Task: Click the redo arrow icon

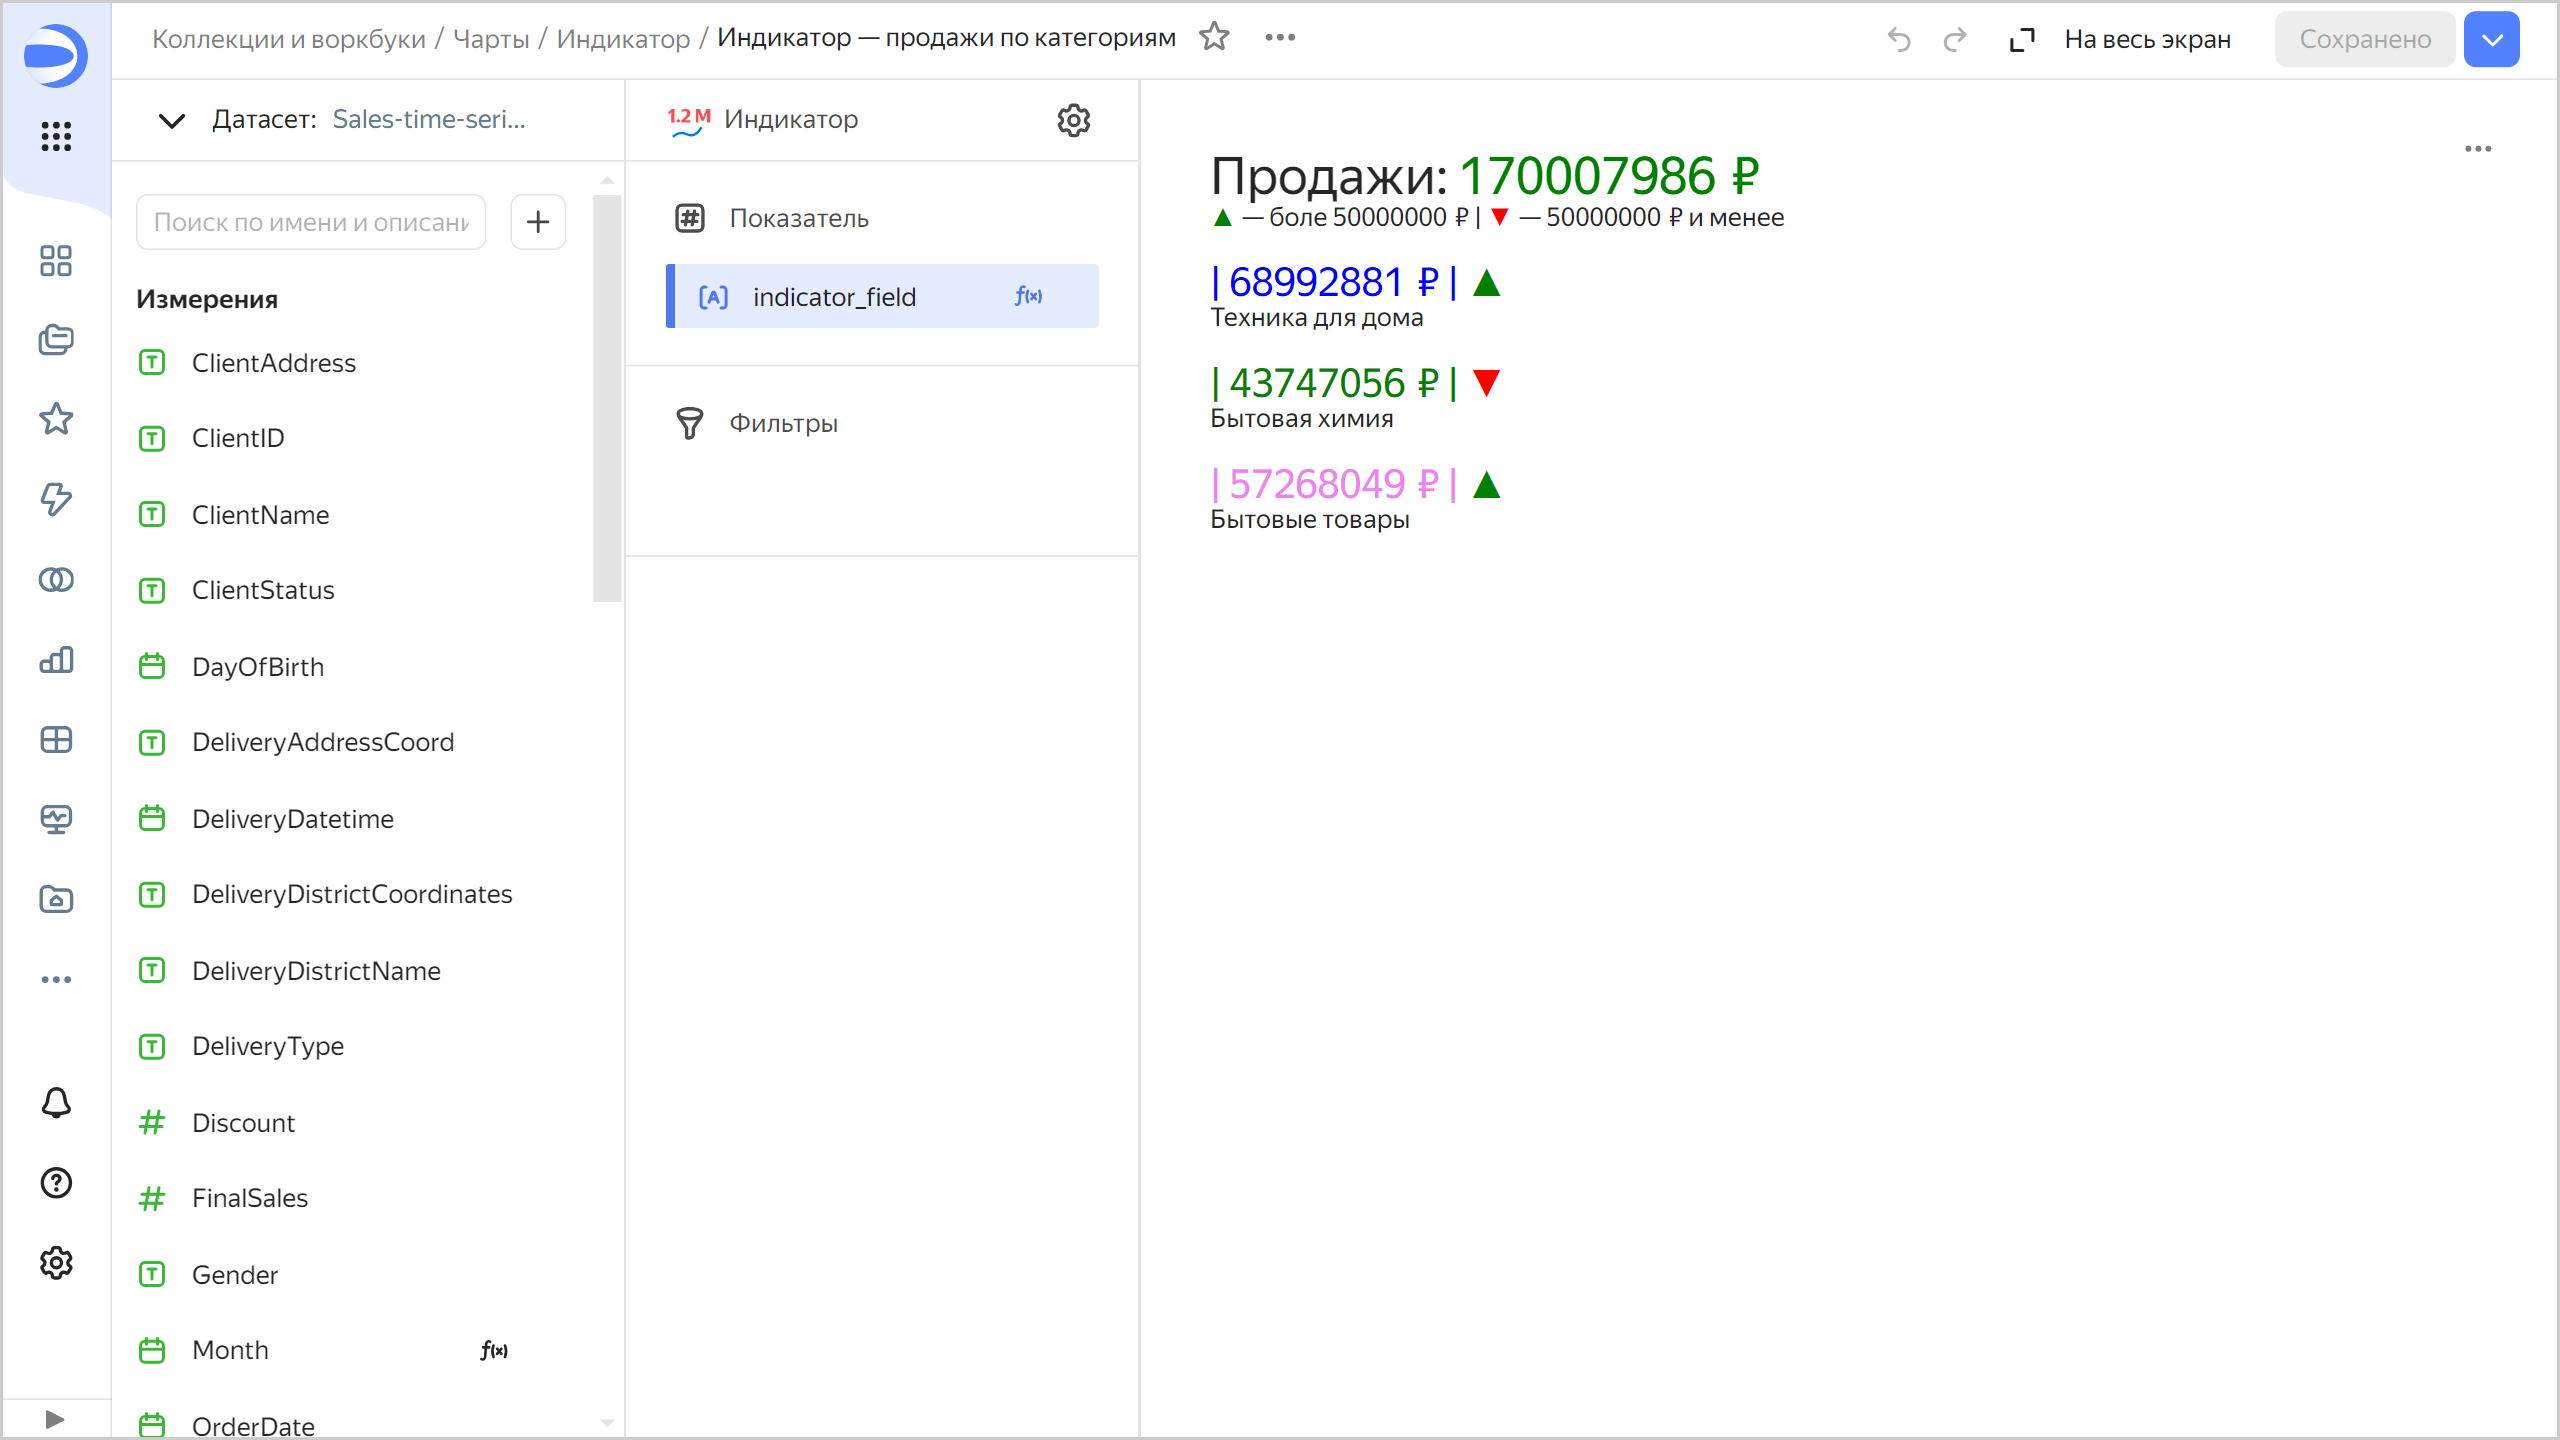Action: pos(1955,39)
